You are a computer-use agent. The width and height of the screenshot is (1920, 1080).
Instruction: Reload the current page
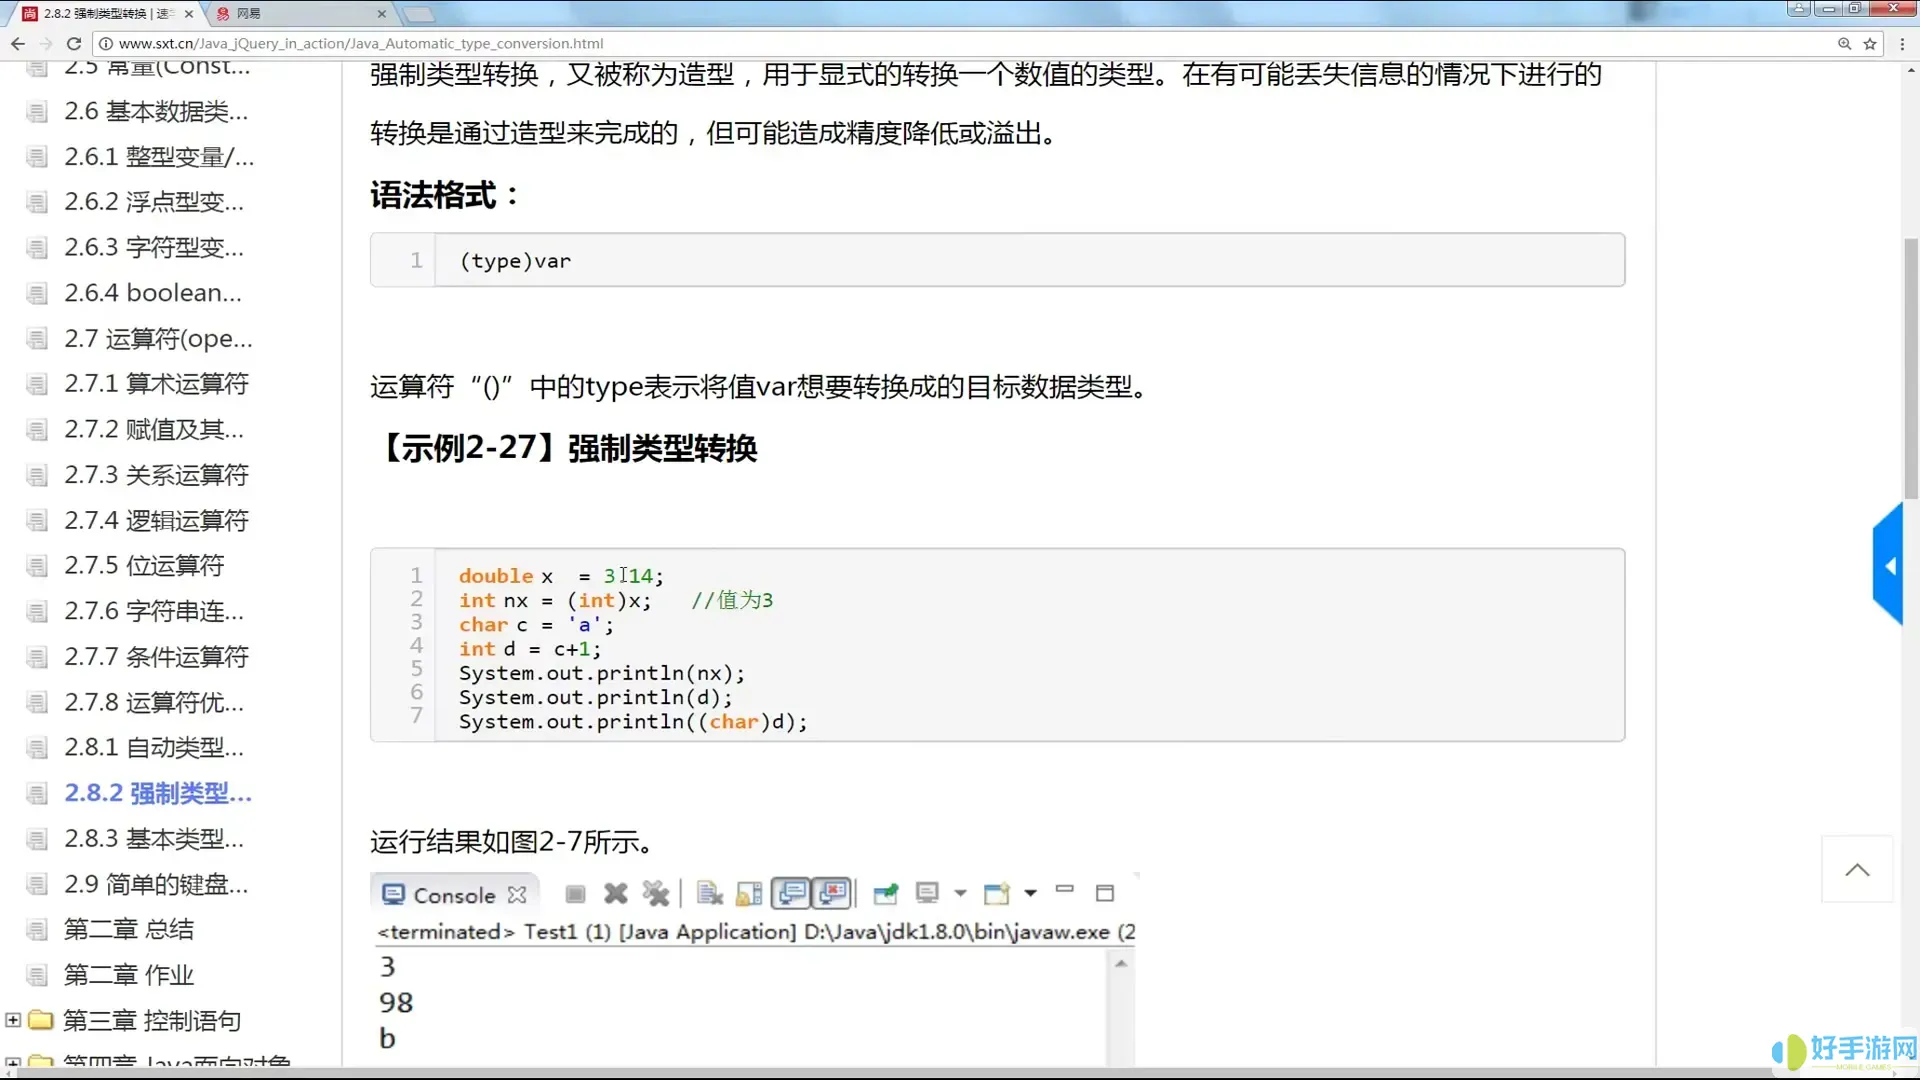tap(73, 43)
